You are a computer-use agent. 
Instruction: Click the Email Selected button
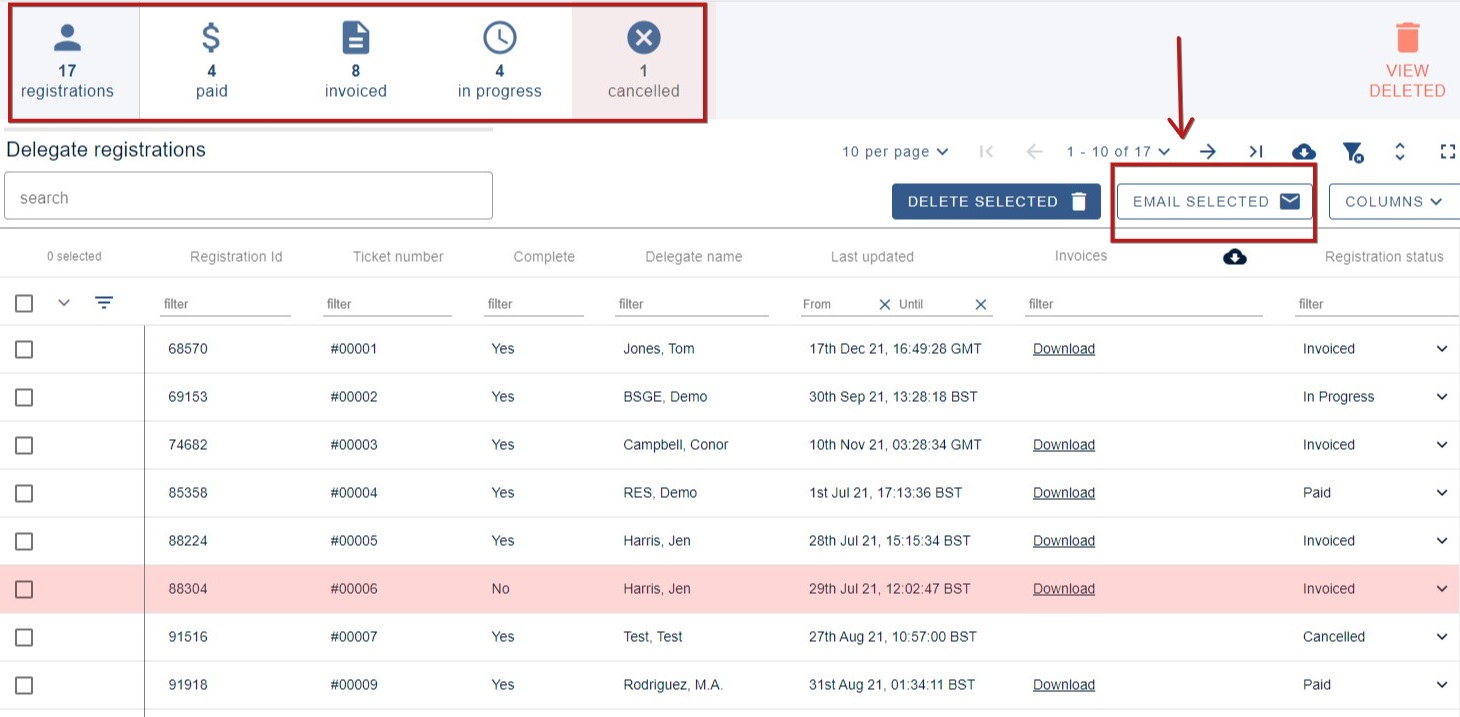[1215, 201]
